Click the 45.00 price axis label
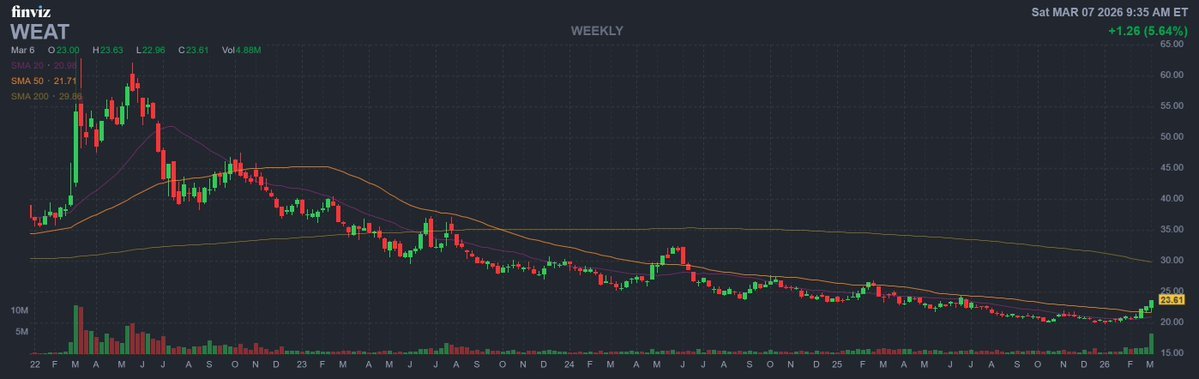This screenshot has height=379, width=1199. [x=1171, y=168]
